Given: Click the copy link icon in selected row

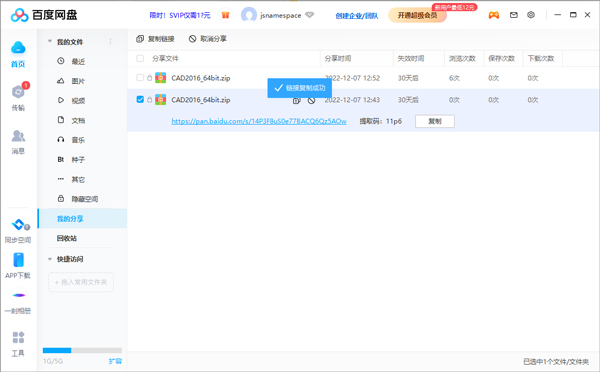Looking at the screenshot, I should point(297,101).
